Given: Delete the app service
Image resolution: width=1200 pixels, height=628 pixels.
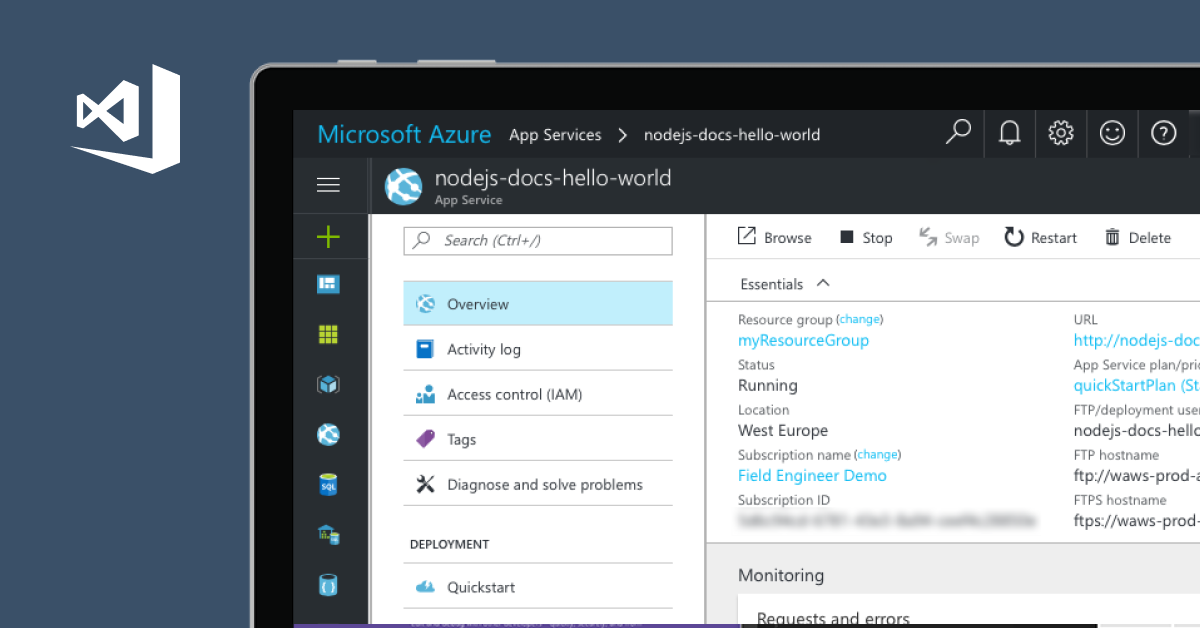Looking at the screenshot, I should (x=1138, y=237).
